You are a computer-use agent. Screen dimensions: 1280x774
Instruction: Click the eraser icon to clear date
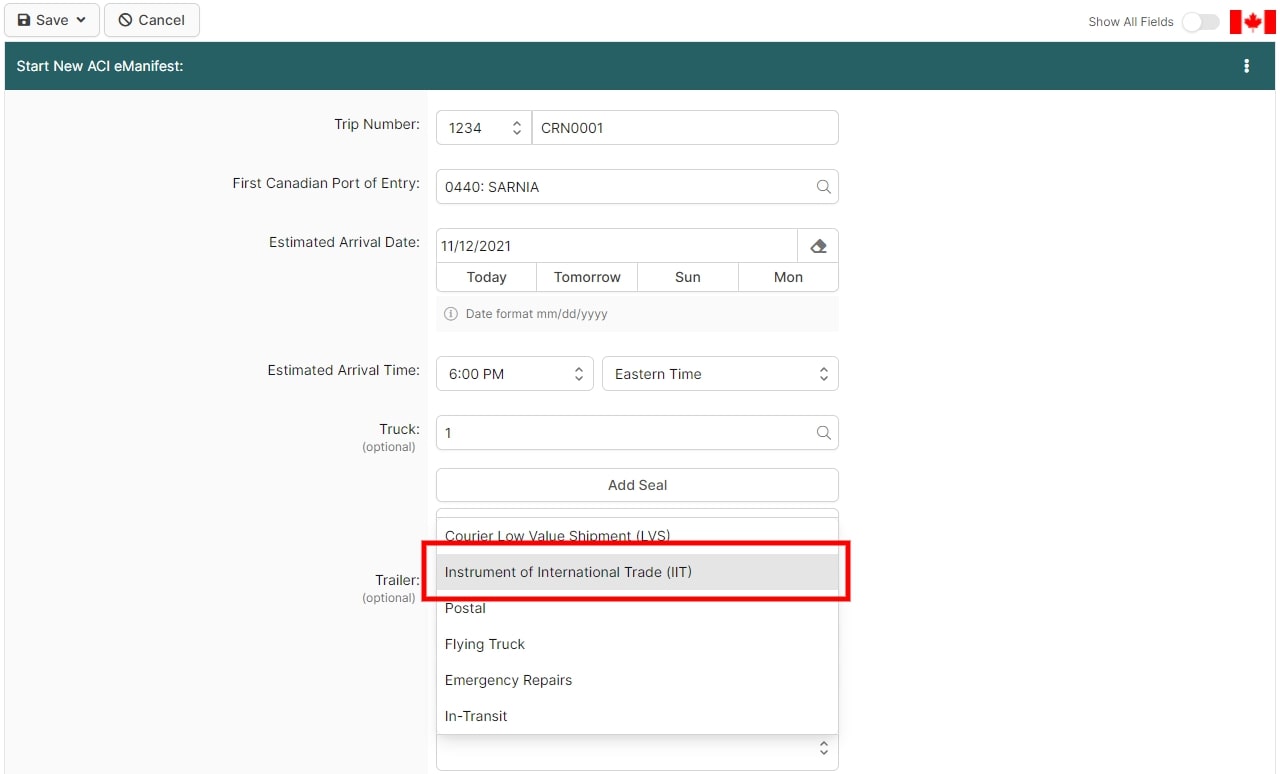pos(818,246)
